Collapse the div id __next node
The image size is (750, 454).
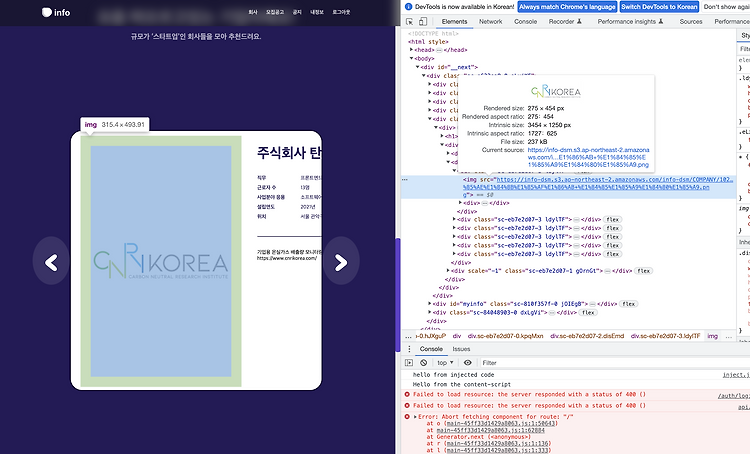point(418,67)
